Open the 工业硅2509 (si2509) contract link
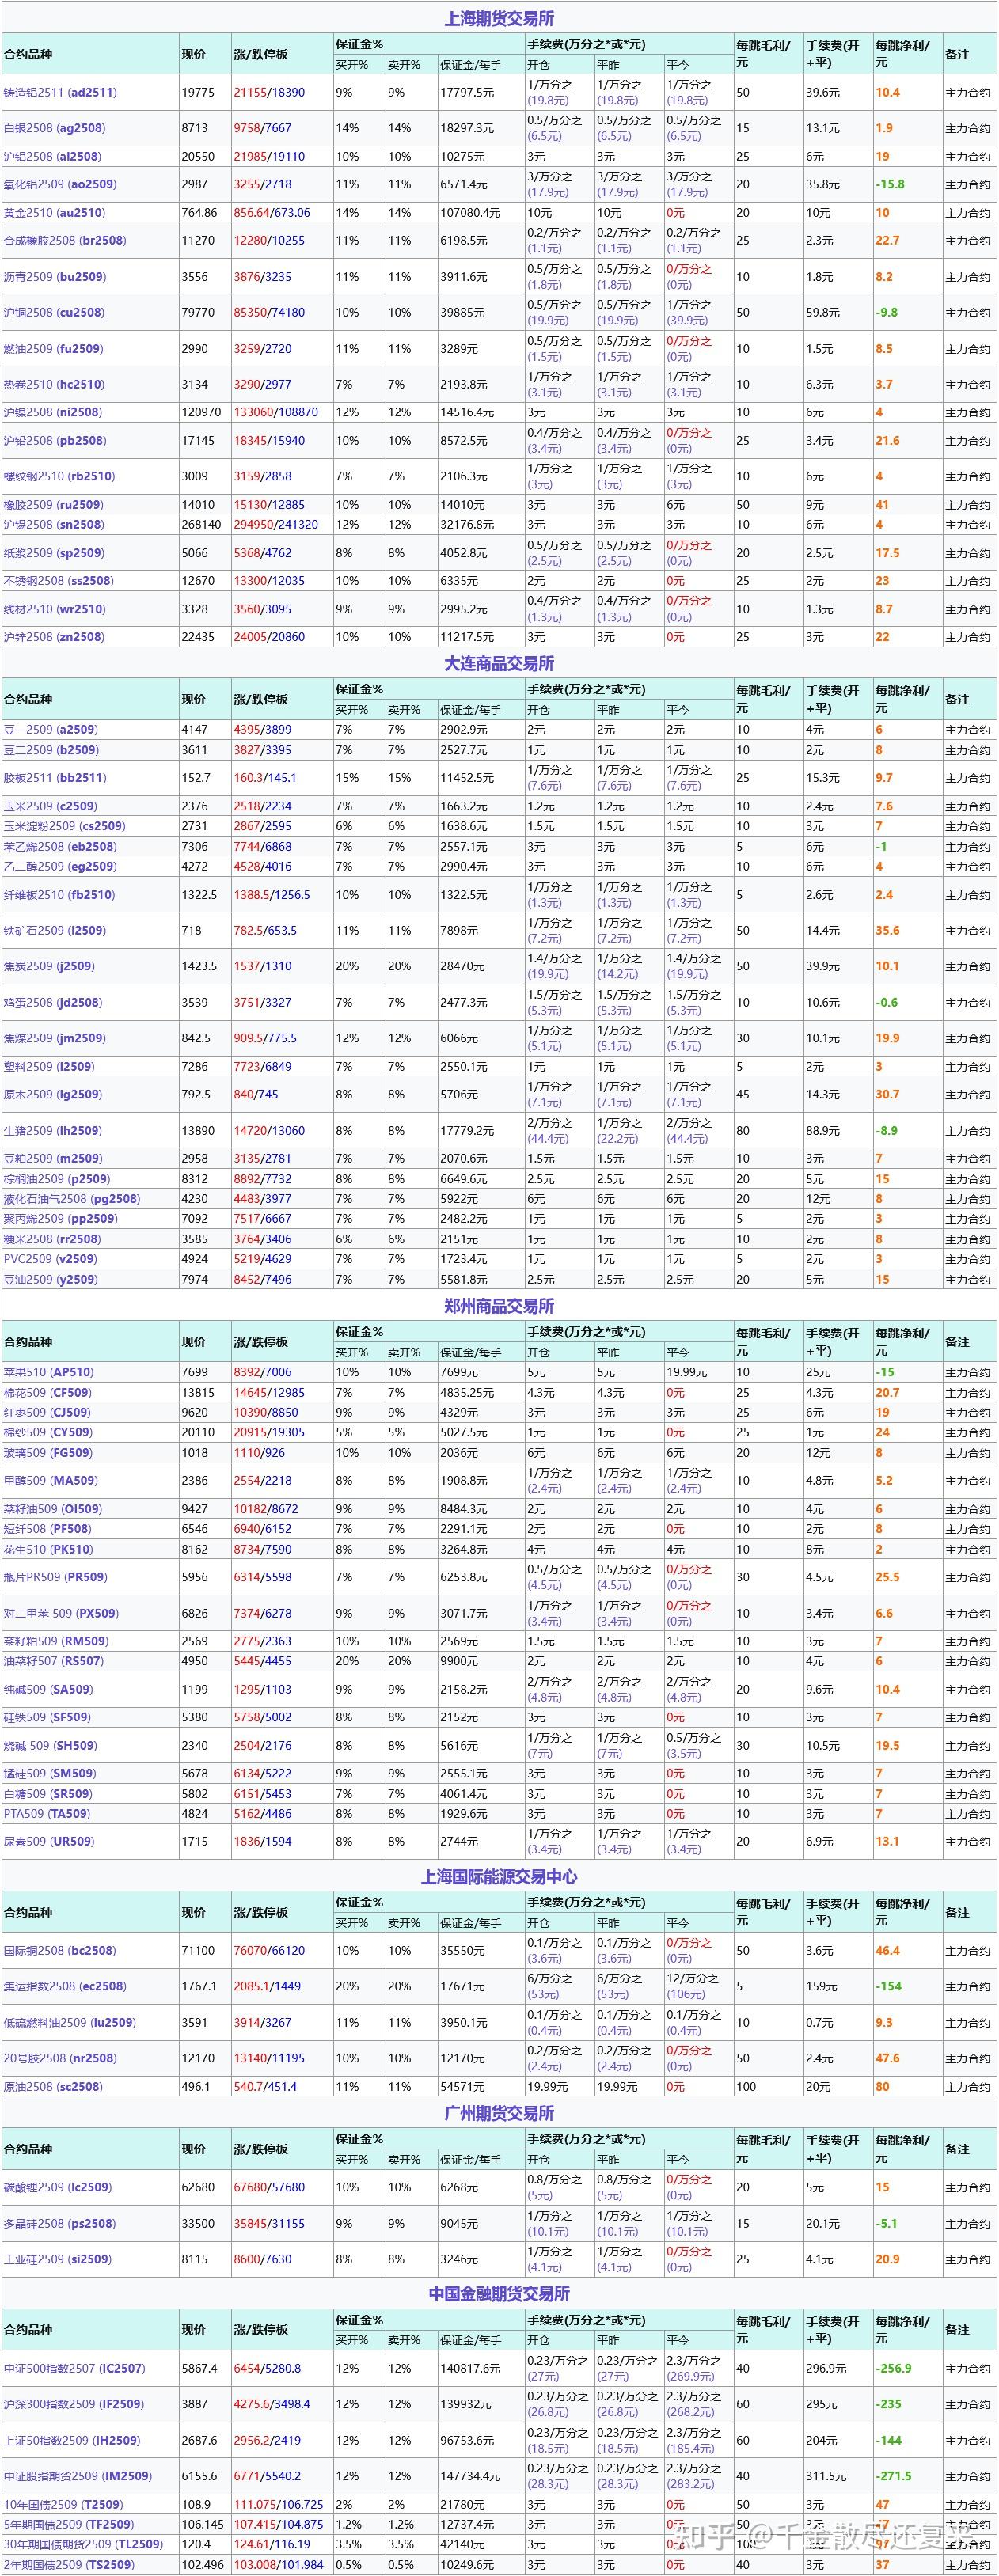This screenshot has width=999, height=2576. pyautogui.click(x=58, y=2259)
